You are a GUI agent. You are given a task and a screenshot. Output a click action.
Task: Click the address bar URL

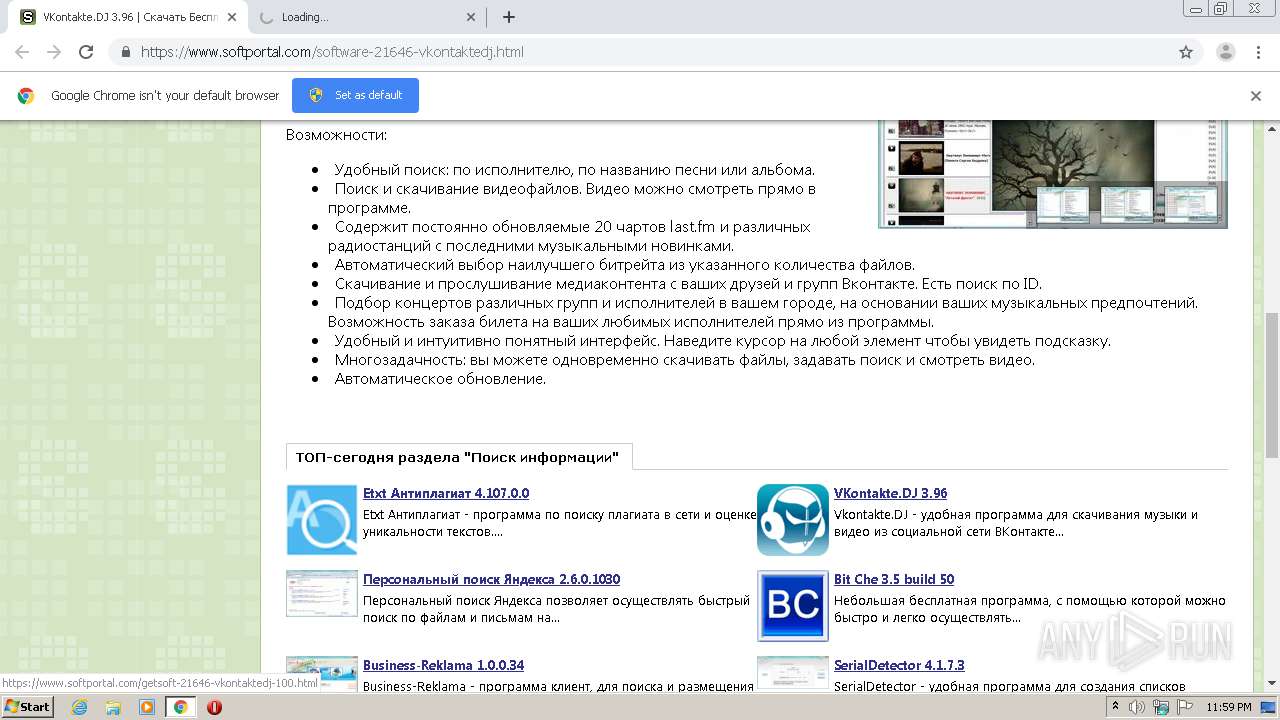(332, 52)
